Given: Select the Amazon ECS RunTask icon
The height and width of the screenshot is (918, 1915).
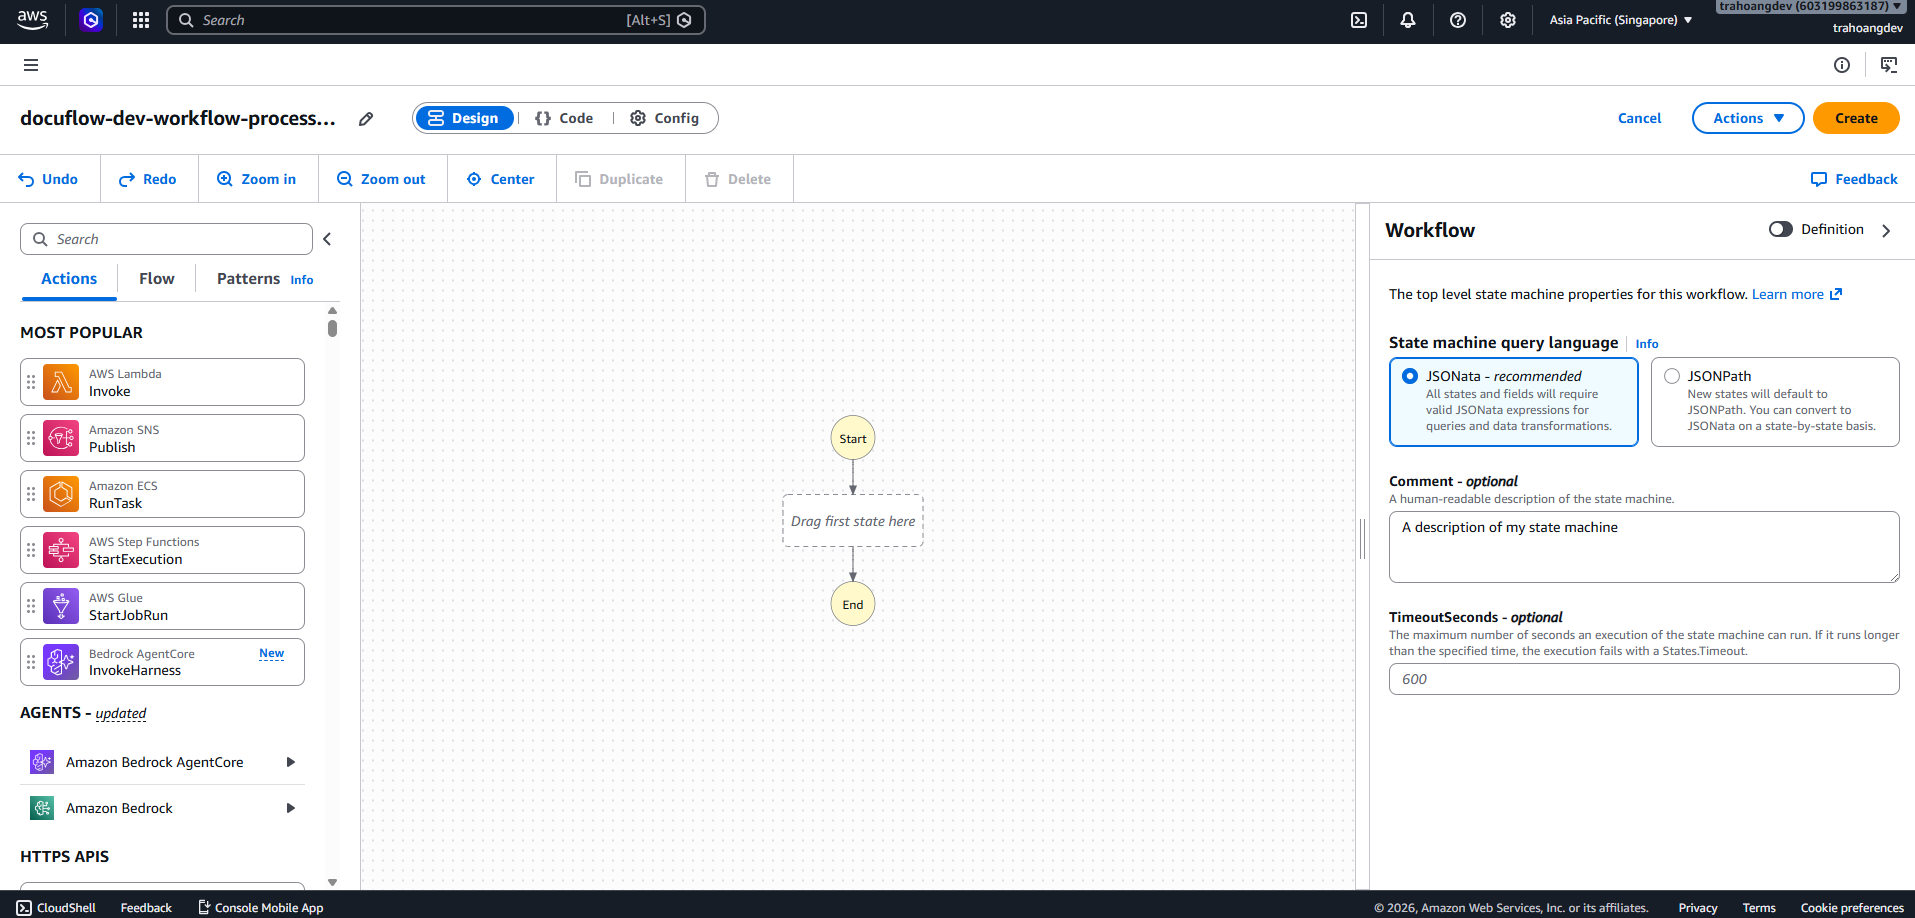Looking at the screenshot, I should (x=61, y=494).
